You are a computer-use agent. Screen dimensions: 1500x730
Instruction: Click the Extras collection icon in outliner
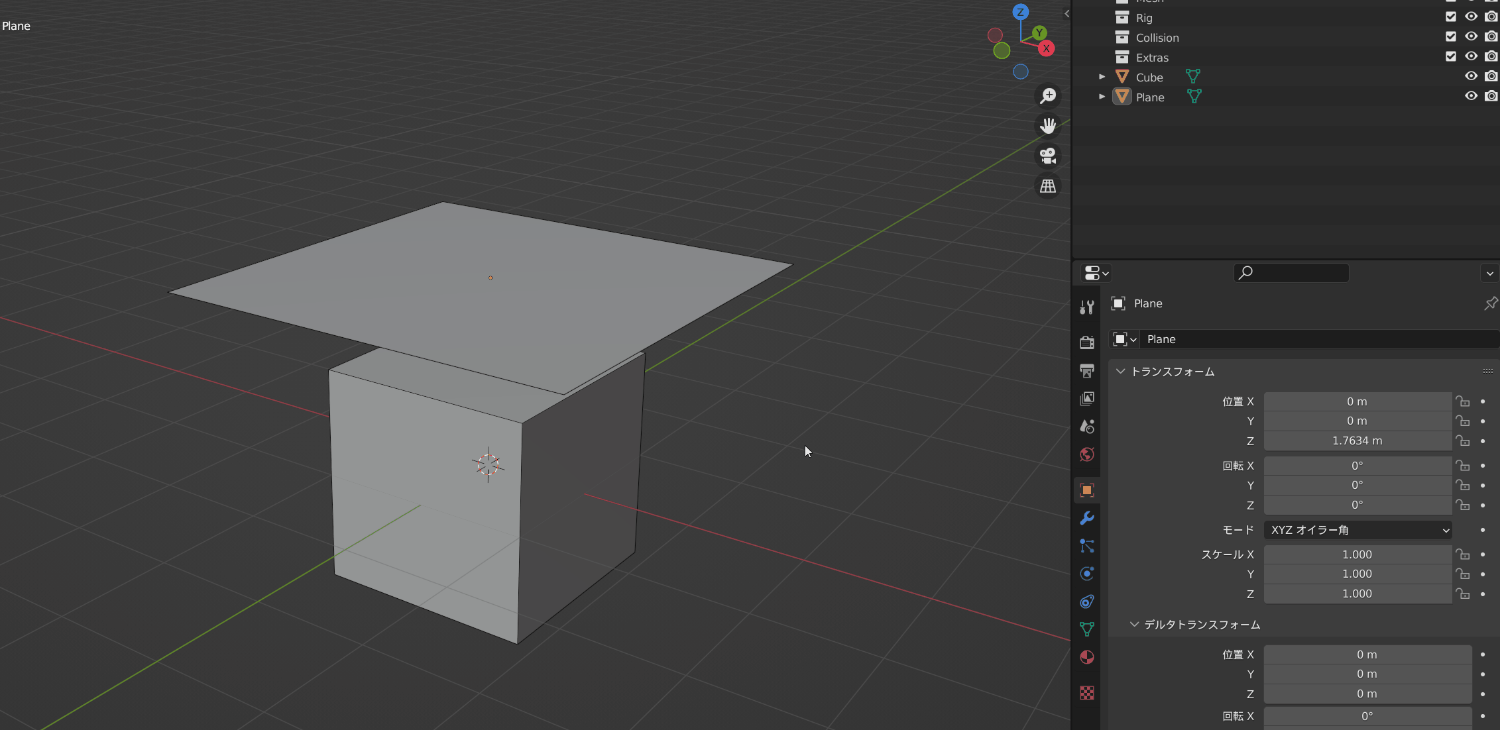[1122, 57]
